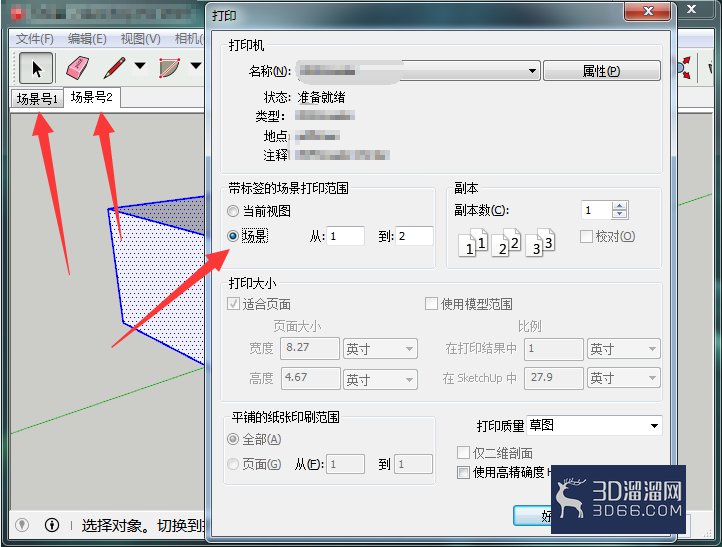Close the SketchUp main window
This screenshot has width=722, height=547.
692,10
